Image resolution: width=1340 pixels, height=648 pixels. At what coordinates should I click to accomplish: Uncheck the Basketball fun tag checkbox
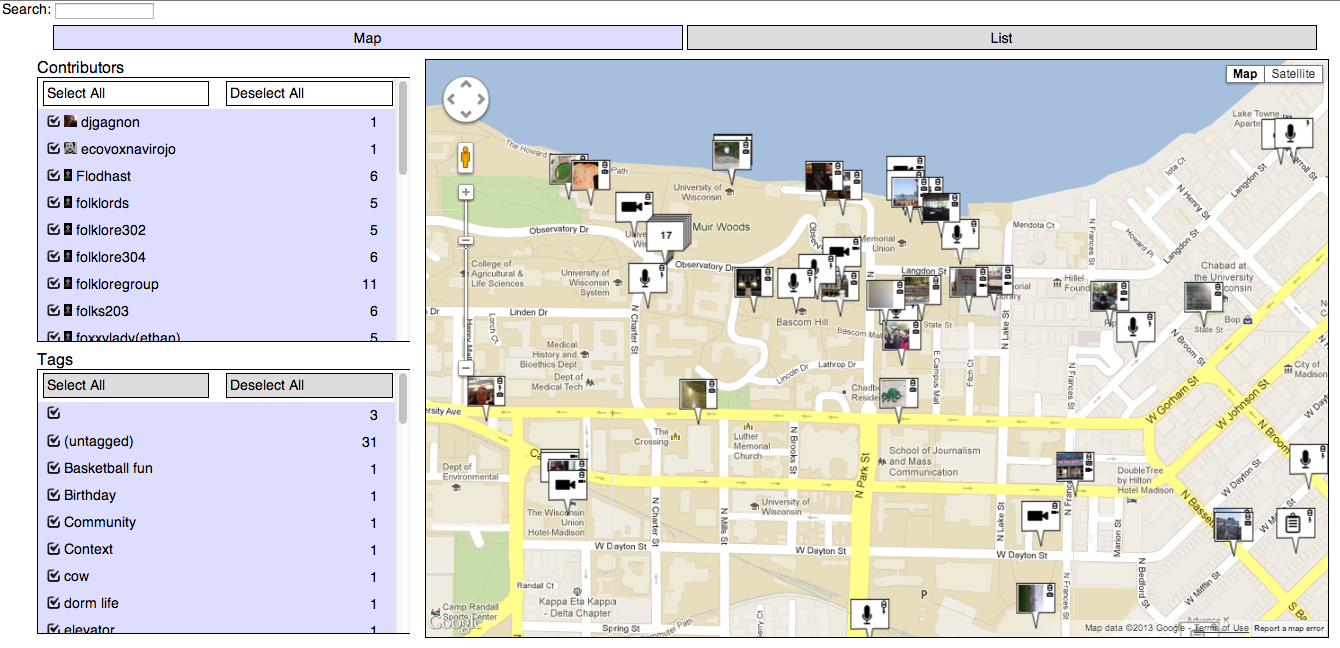[x=54, y=468]
